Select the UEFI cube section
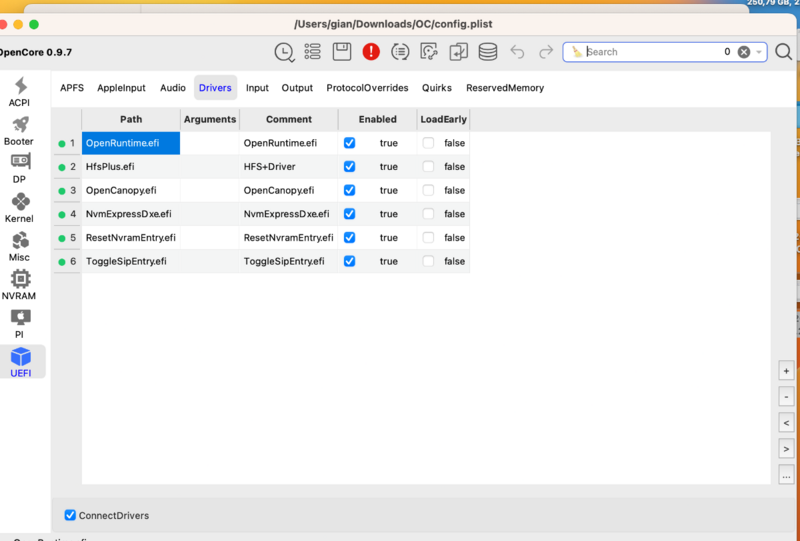Image resolution: width=800 pixels, height=541 pixels. 20,362
